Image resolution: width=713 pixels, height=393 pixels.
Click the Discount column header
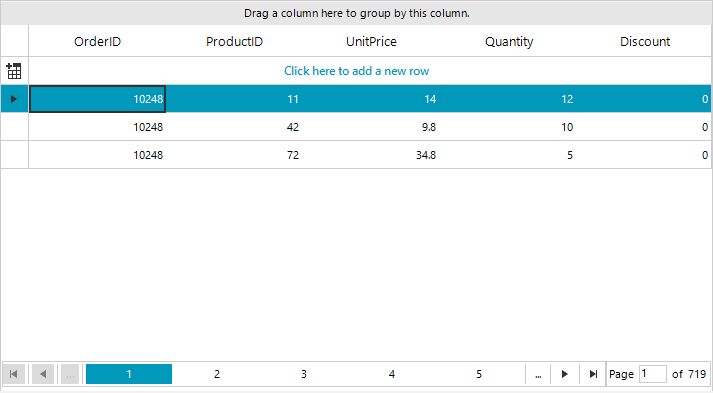644,41
